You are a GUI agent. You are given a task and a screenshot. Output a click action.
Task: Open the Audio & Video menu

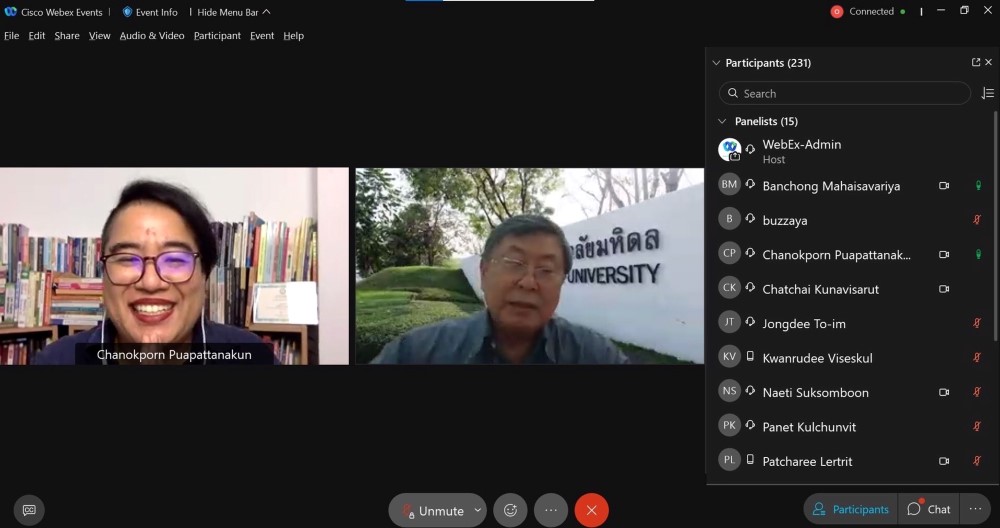(152, 36)
